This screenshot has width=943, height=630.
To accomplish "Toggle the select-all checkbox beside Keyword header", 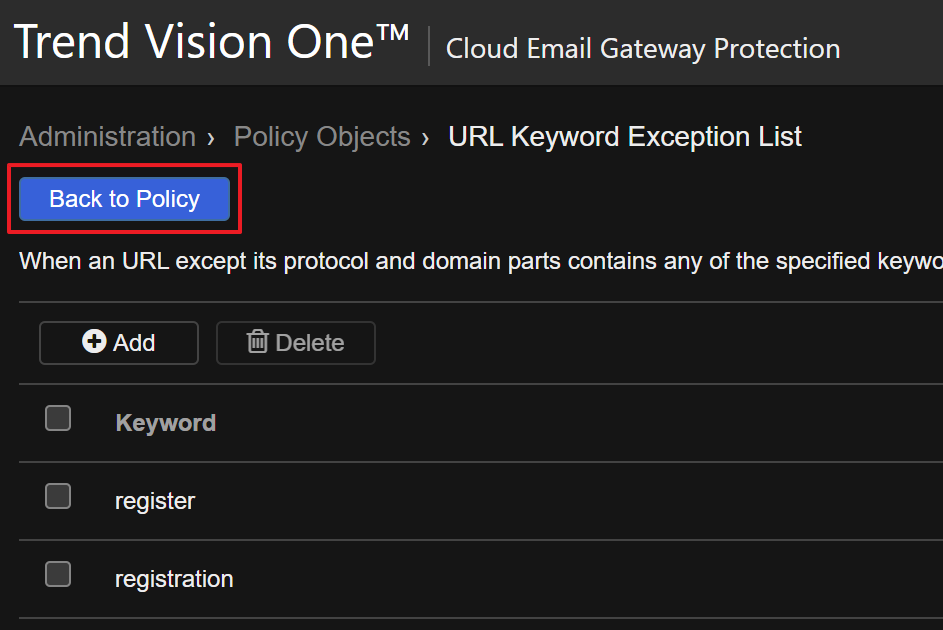I will point(58,418).
